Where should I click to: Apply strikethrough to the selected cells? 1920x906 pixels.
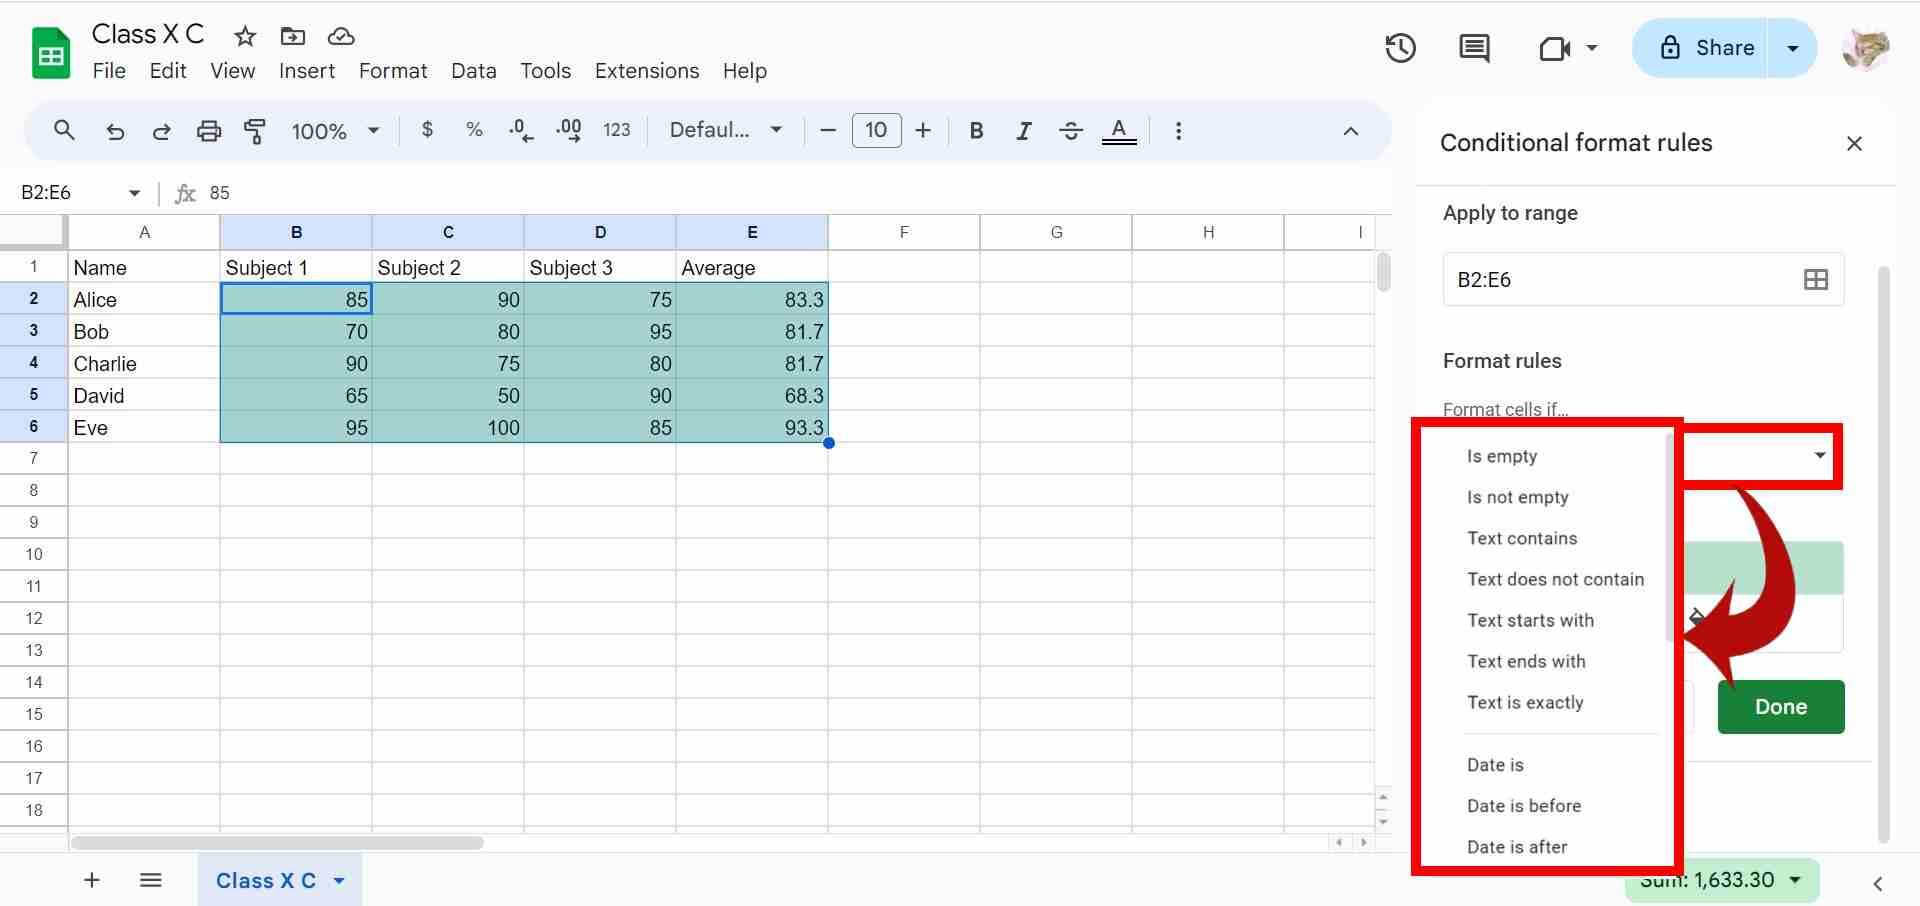coord(1070,130)
